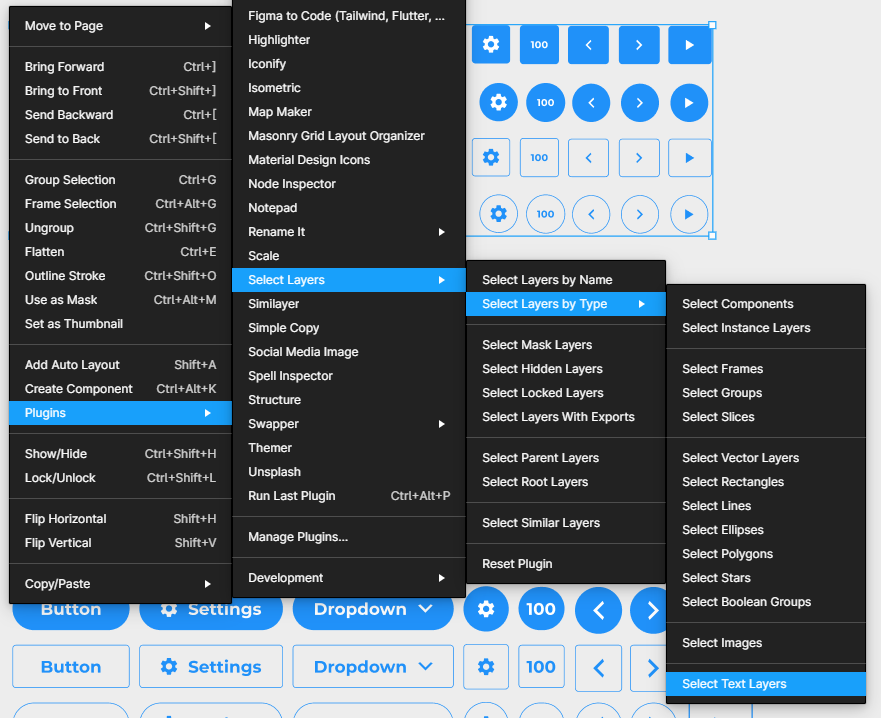Click the large outlined square gear button
Image resolution: width=881 pixels, height=718 pixels.
tap(486, 667)
